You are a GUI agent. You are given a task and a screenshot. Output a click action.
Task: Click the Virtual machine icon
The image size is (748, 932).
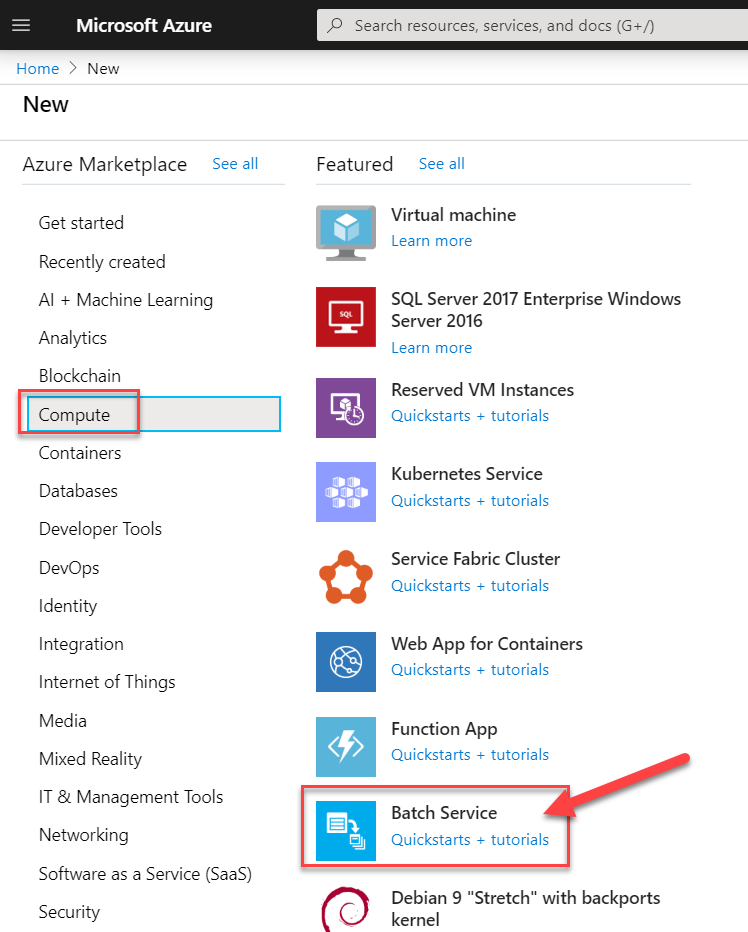[x=346, y=233]
